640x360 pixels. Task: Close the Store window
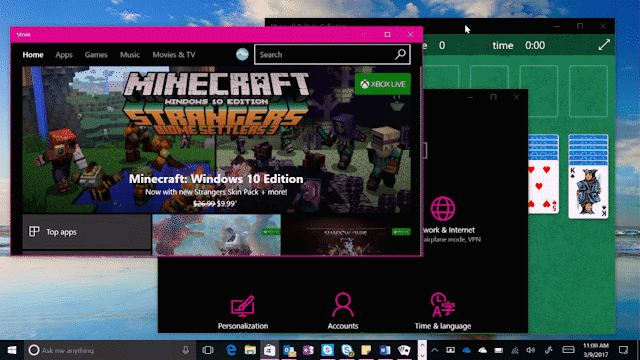click(411, 34)
